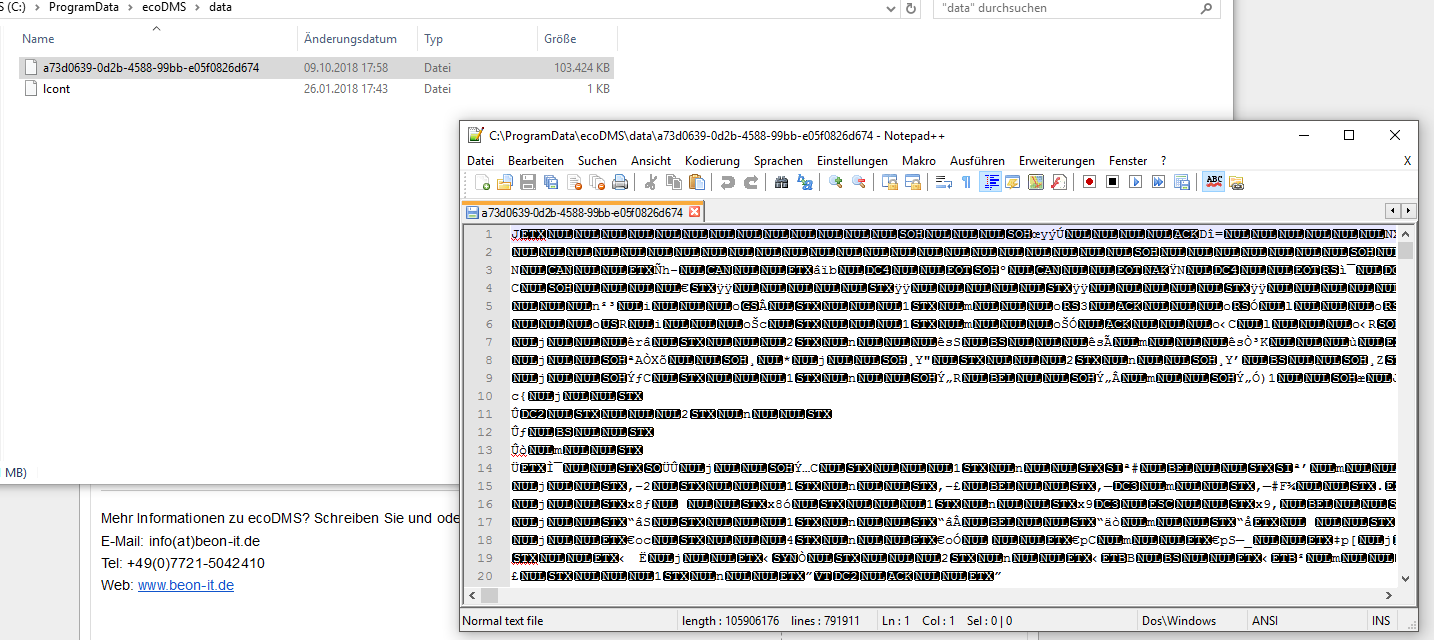Toggle the ABC spell check button
1434x640 pixels.
pos(1214,182)
